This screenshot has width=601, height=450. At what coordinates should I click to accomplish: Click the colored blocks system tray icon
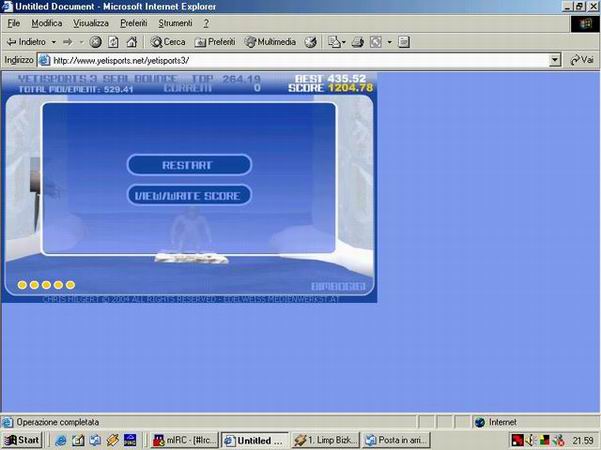click(x=544, y=440)
